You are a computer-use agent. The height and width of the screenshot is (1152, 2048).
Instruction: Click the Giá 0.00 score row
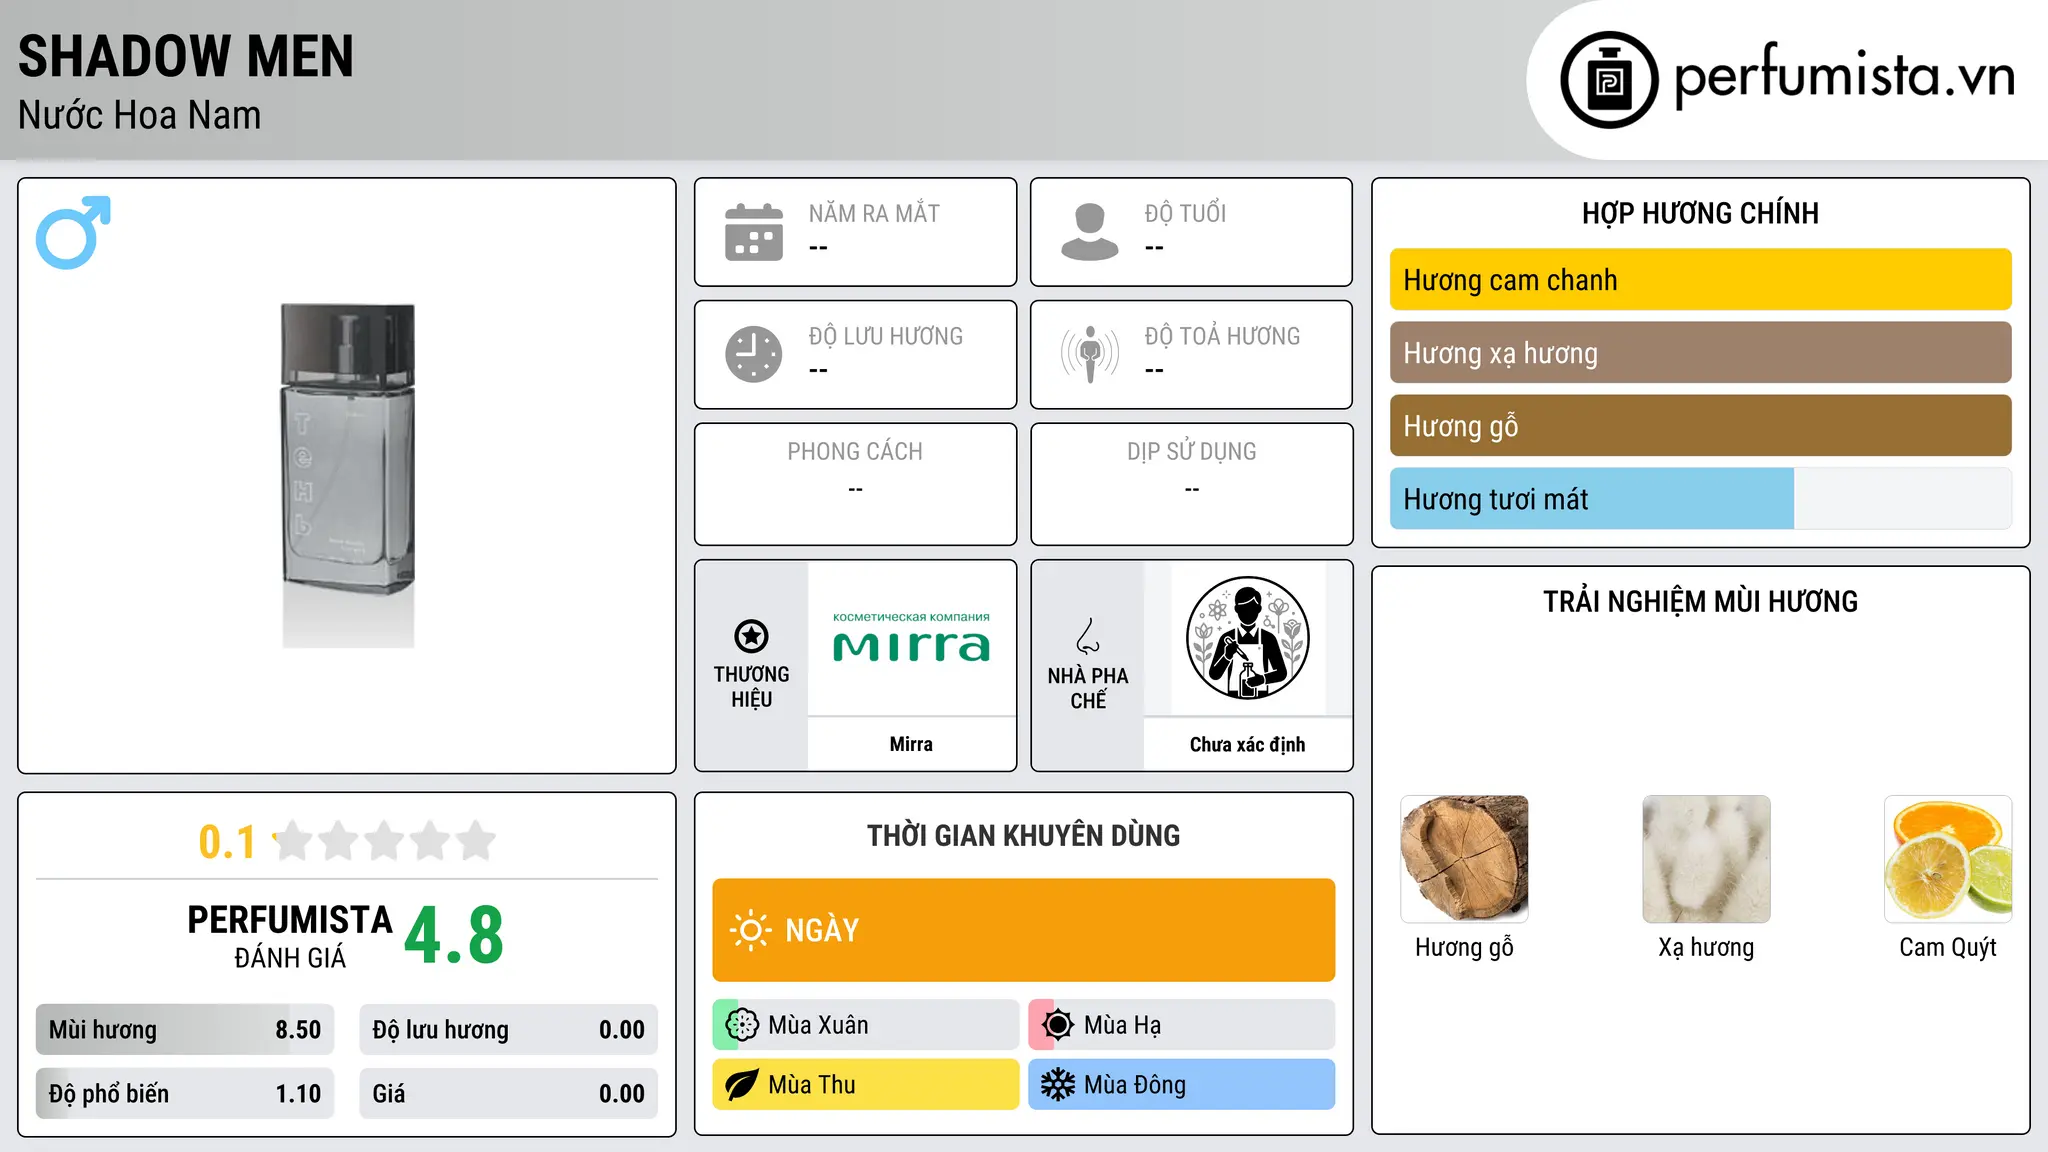(509, 1094)
